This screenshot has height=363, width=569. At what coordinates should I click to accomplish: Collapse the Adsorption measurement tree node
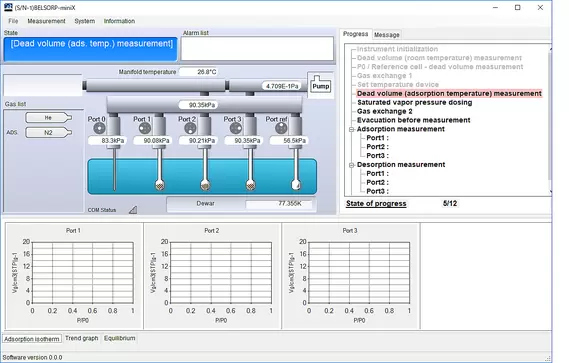[x=351, y=129]
